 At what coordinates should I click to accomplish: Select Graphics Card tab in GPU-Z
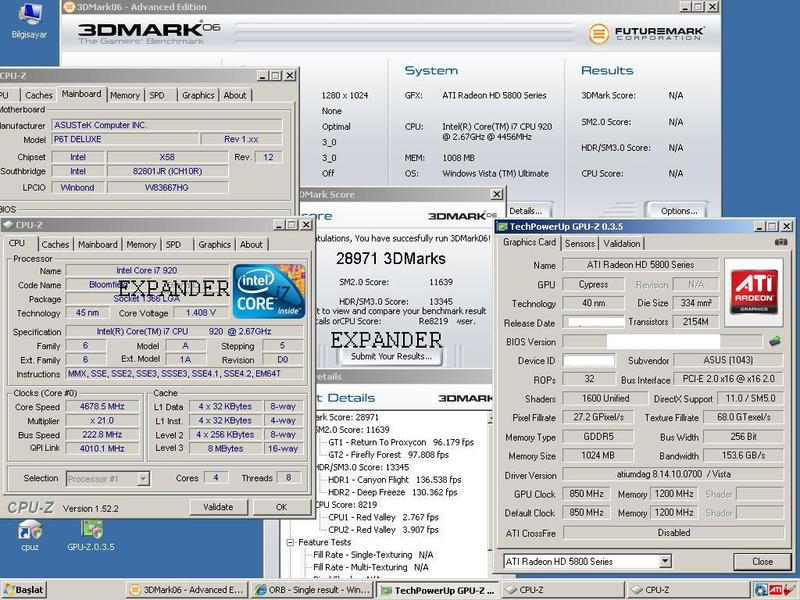[529, 242]
